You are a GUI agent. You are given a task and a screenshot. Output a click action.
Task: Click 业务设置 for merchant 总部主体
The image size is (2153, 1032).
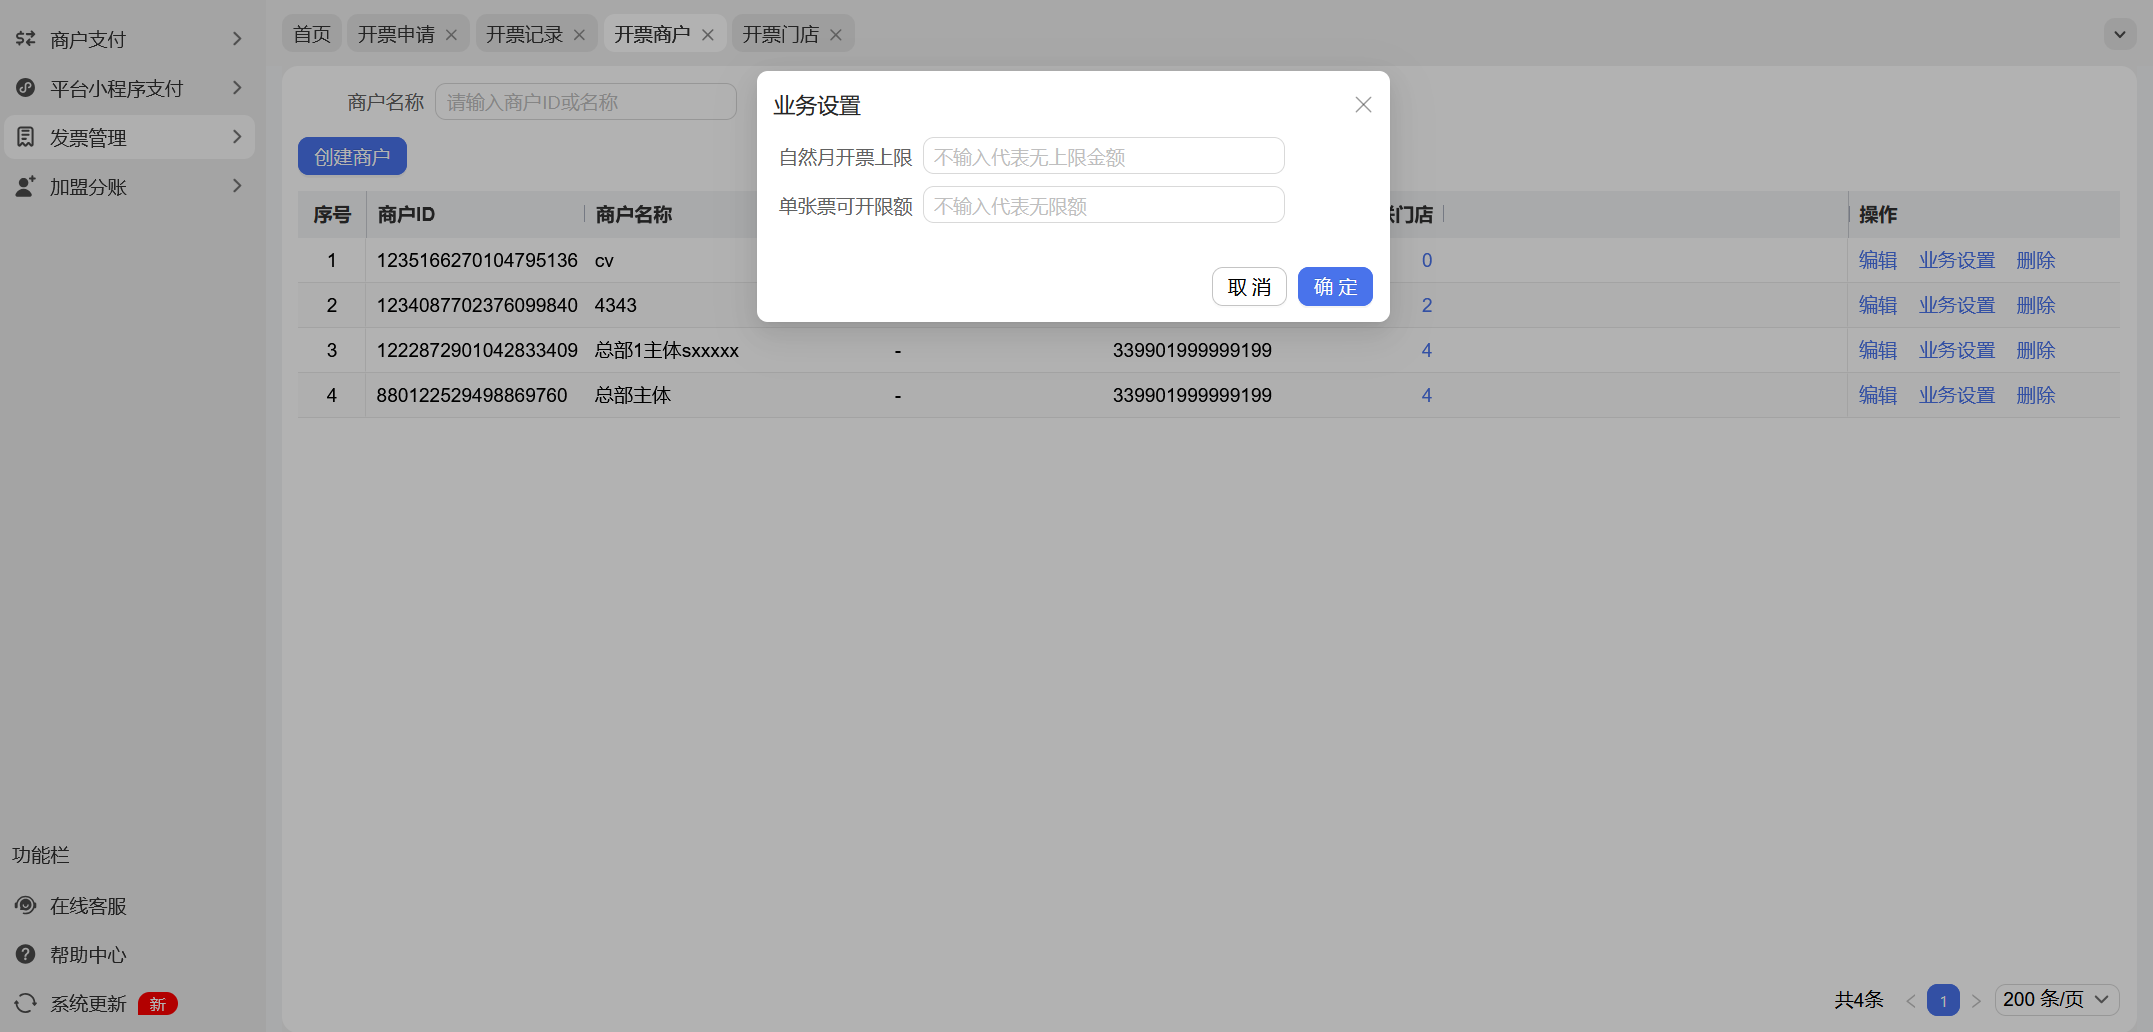click(1957, 395)
